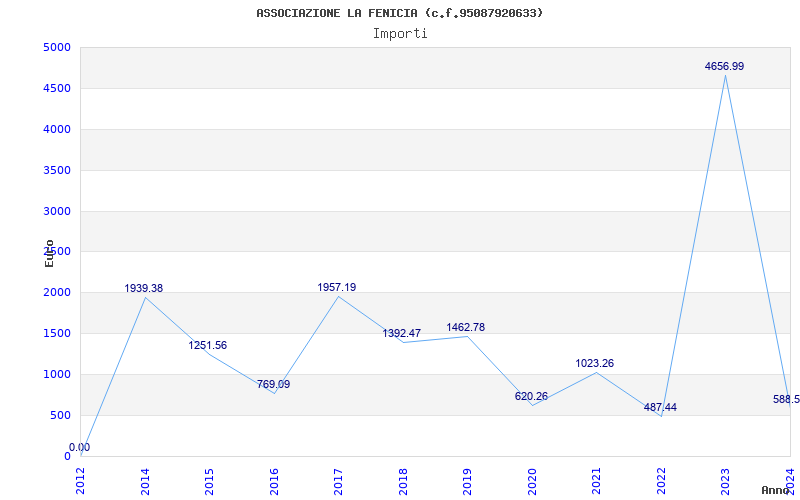800x500 pixels.
Task: Click the y-axis value 2000
Action: pos(57,293)
